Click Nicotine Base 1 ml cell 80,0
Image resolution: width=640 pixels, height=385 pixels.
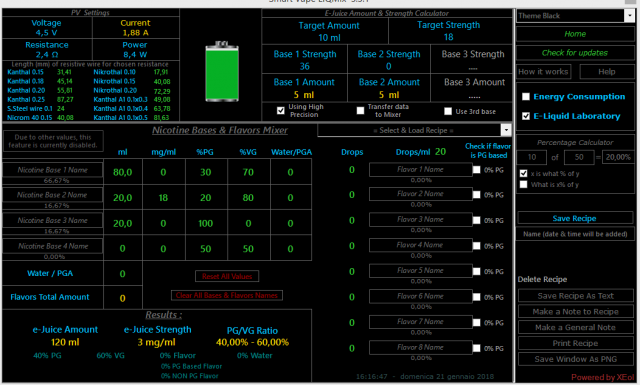point(122,172)
